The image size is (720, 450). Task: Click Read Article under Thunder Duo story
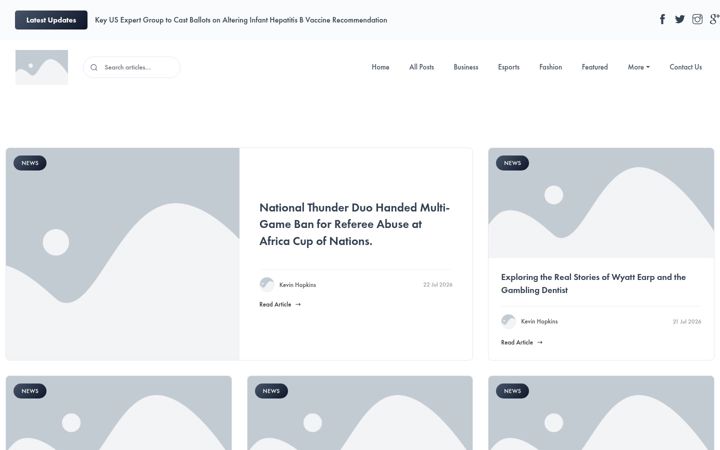pyautogui.click(x=280, y=304)
